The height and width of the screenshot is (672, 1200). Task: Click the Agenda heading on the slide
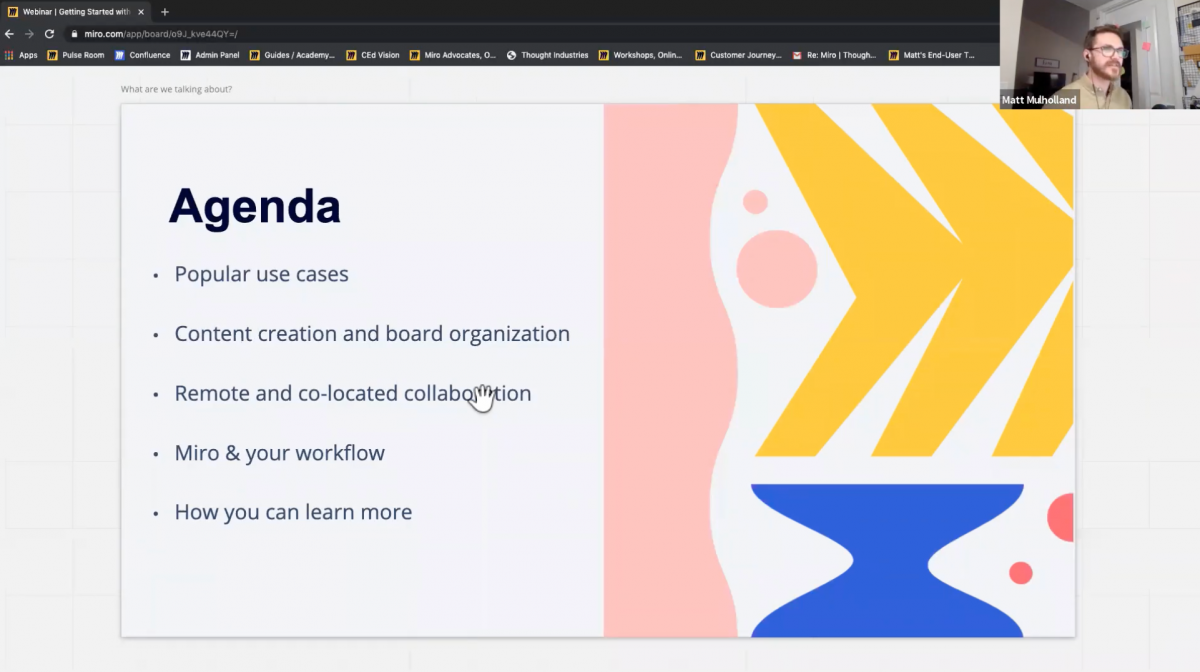click(254, 207)
